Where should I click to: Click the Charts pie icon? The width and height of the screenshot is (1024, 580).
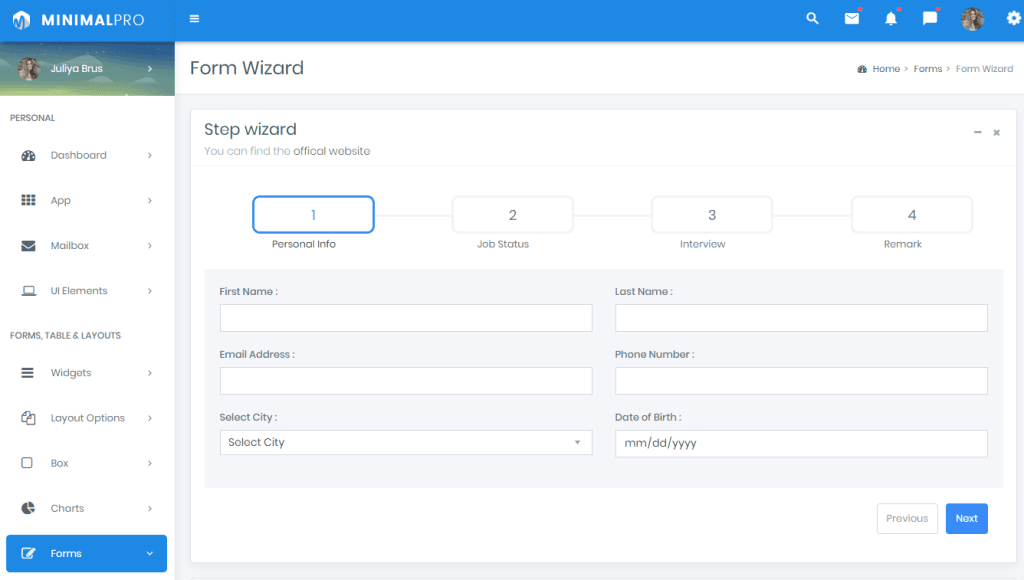coord(28,508)
